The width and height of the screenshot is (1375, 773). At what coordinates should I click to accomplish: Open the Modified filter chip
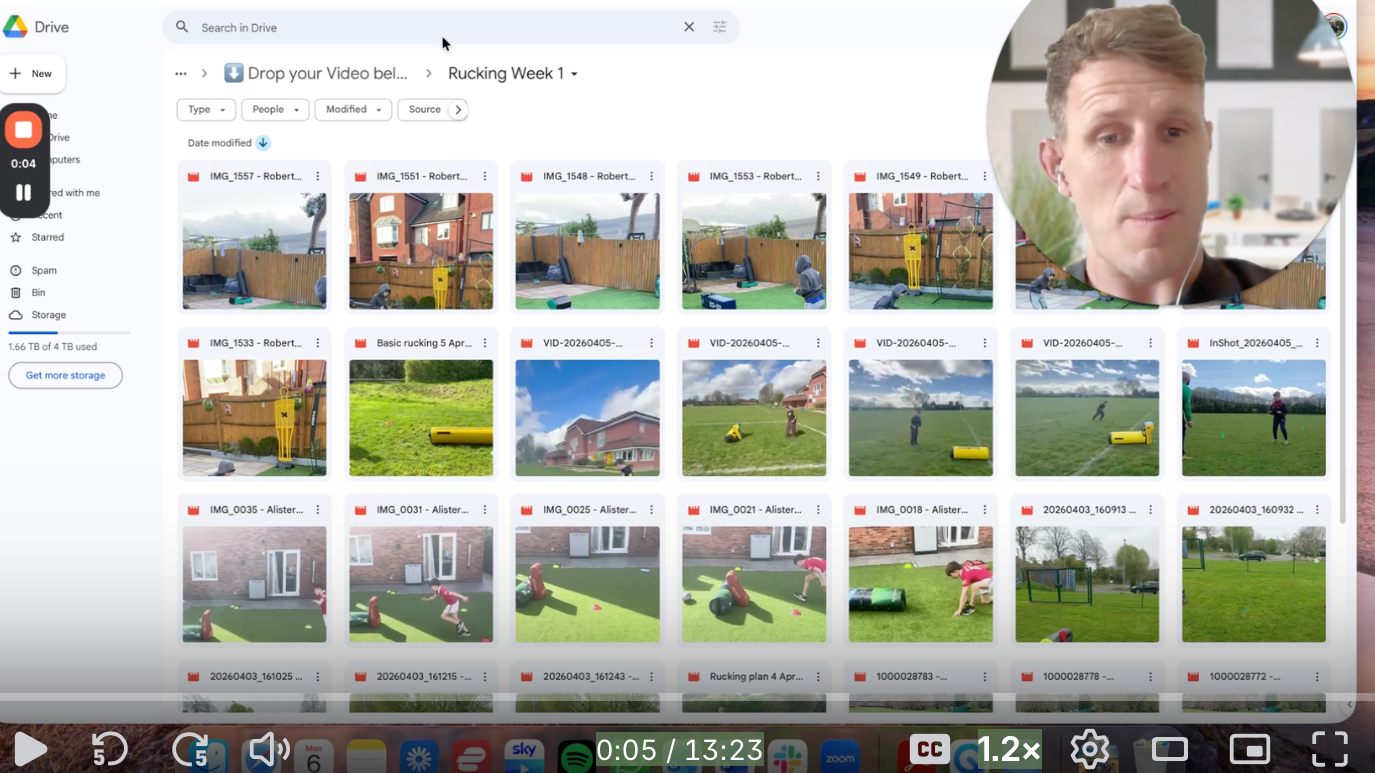[353, 110]
